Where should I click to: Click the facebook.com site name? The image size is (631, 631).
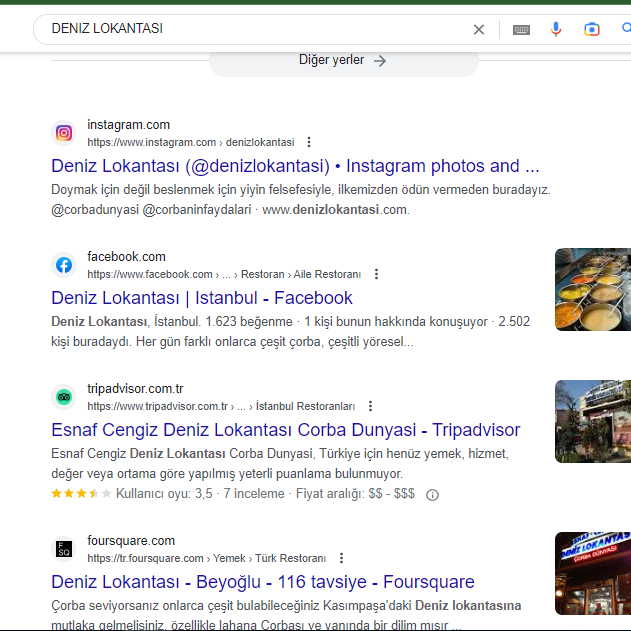pos(126,257)
